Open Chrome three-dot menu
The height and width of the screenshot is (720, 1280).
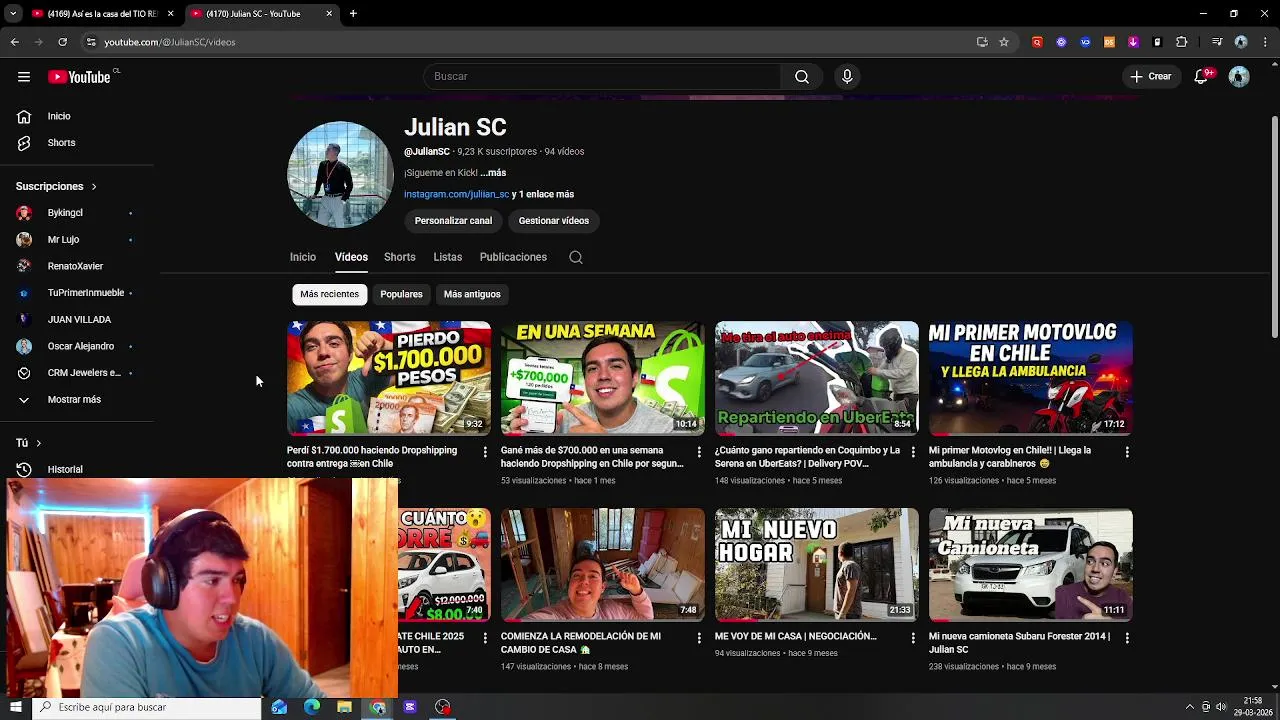(x=1265, y=42)
